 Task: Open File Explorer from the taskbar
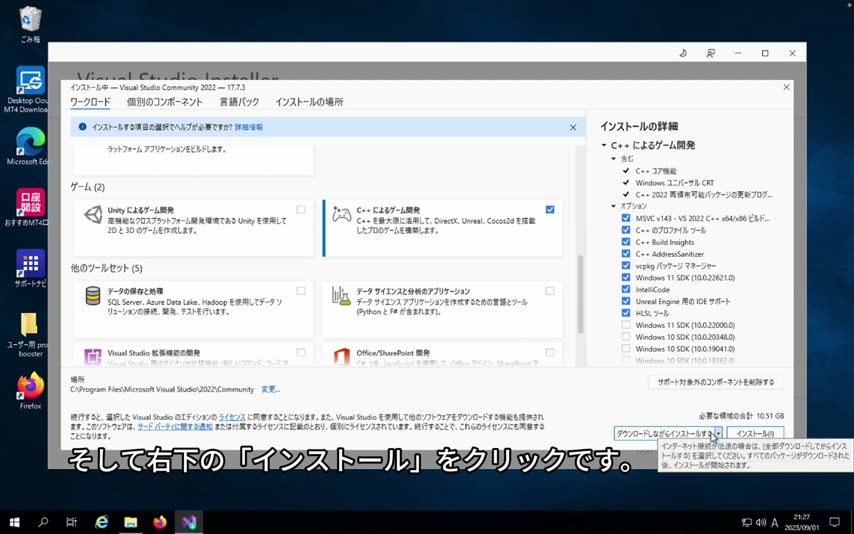pyautogui.click(x=131, y=523)
